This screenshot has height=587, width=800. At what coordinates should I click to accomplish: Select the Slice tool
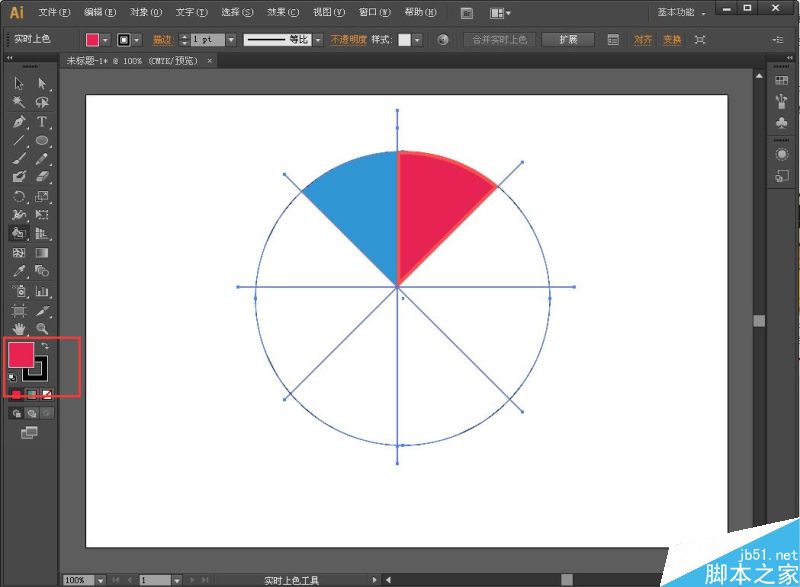(x=42, y=311)
